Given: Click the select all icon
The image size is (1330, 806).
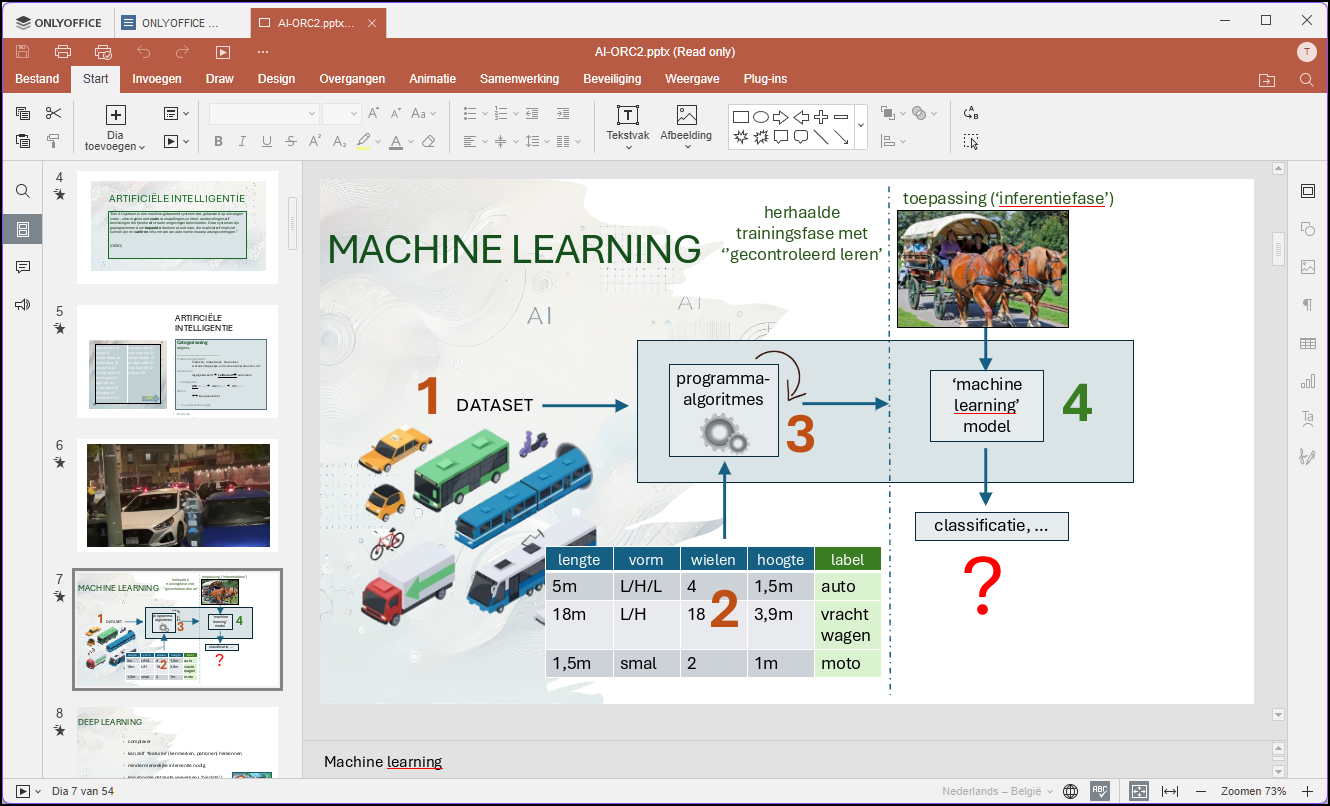Looking at the screenshot, I should pos(970,142).
